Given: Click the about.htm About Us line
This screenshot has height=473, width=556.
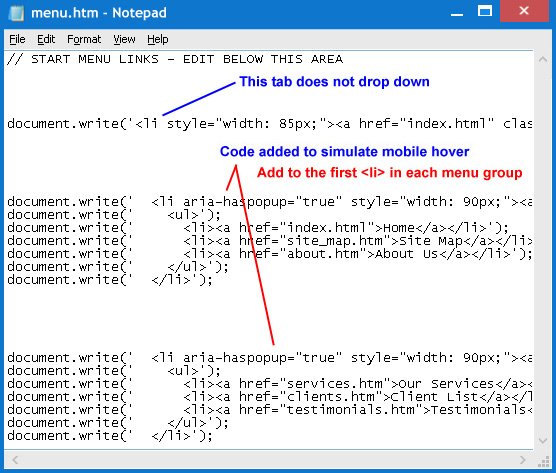Looking at the screenshot, I should click(x=269, y=254).
